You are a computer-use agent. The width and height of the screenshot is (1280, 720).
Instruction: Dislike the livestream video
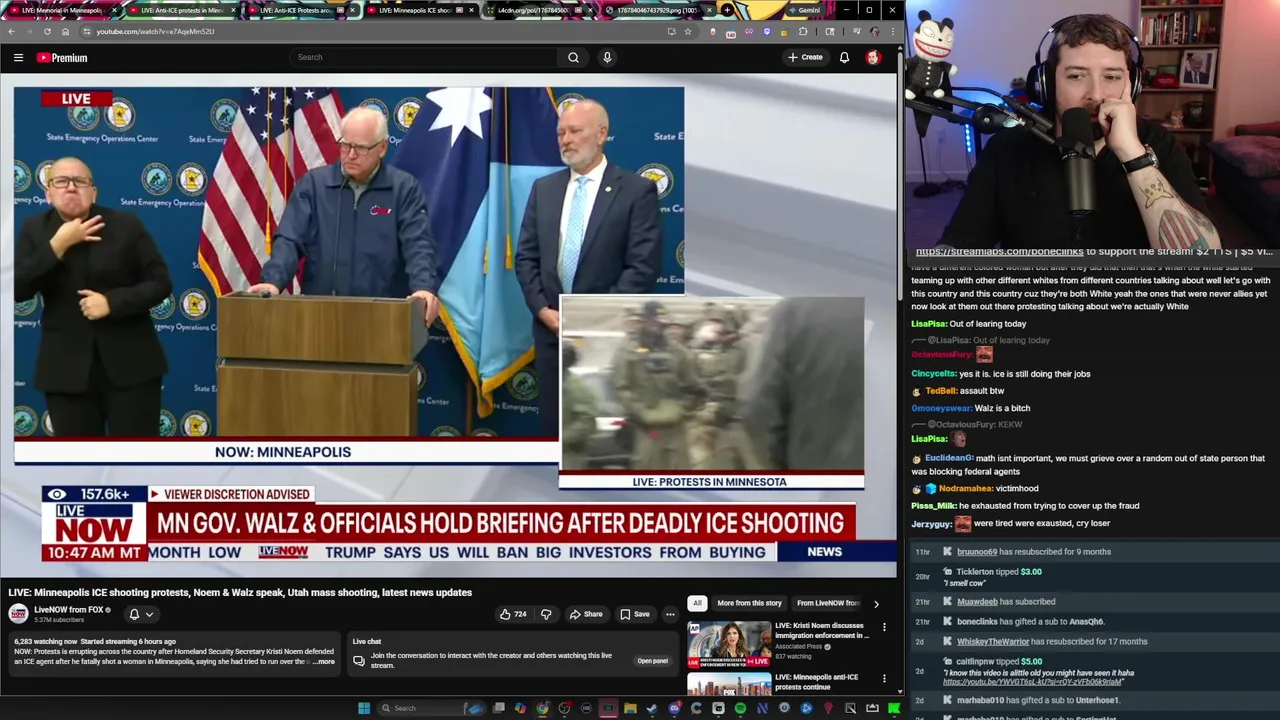tap(546, 614)
